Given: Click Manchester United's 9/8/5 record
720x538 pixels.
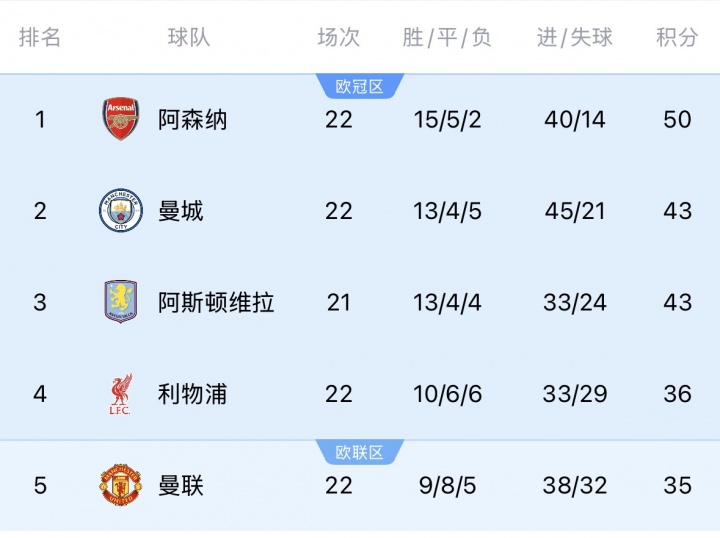Looking at the screenshot, I should pyautogui.click(x=447, y=485).
